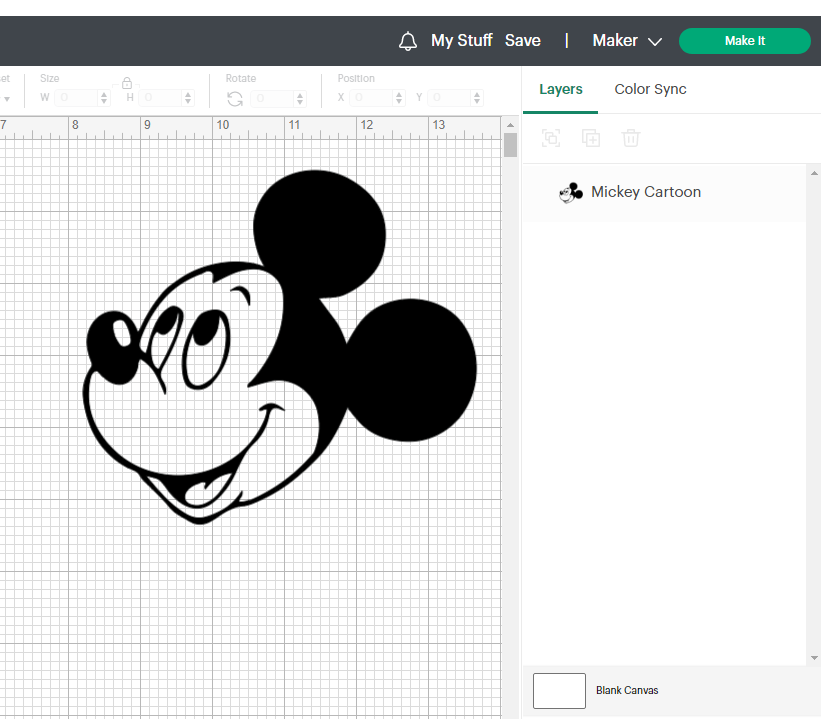Click the Width size input field

pos(76,97)
